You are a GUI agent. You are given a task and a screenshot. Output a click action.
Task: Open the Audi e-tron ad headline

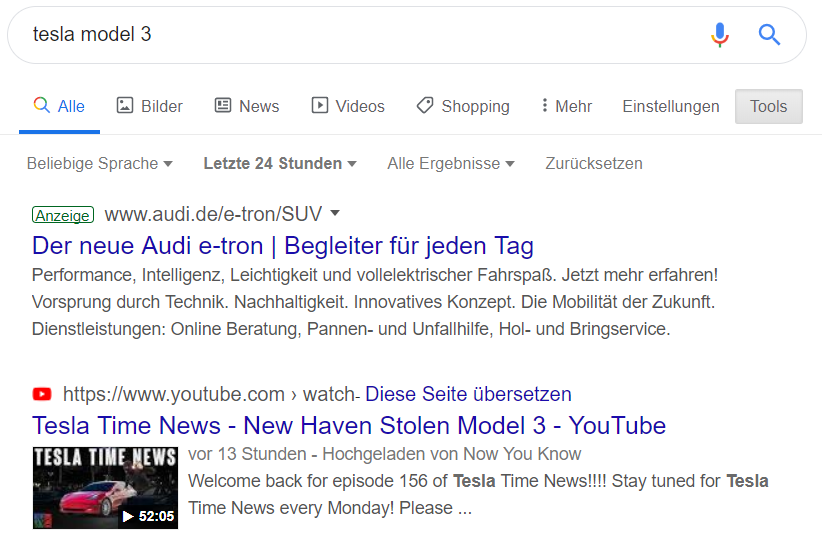pyautogui.click(x=283, y=246)
